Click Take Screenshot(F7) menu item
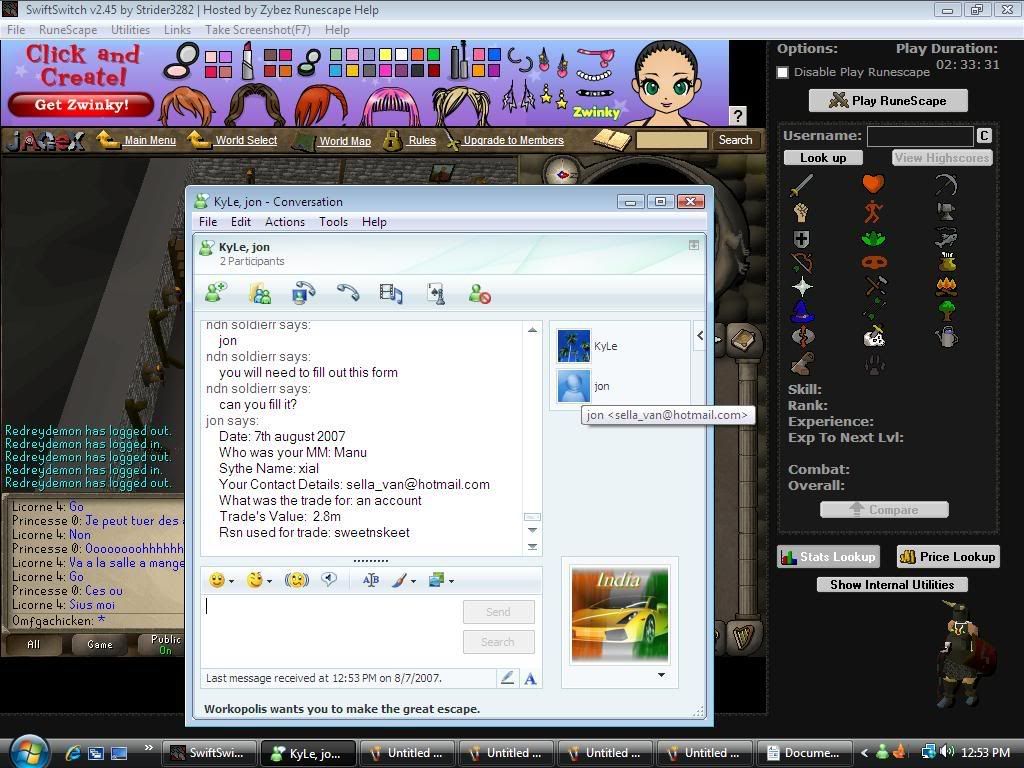The image size is (1024, 768). (257, 30)
